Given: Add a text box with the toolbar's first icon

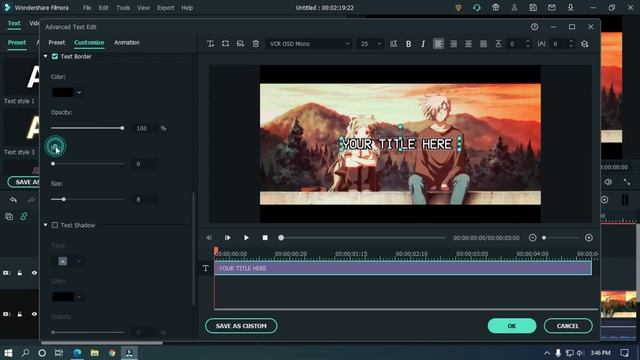Looking at the screenshot, I should coord(210,44).
